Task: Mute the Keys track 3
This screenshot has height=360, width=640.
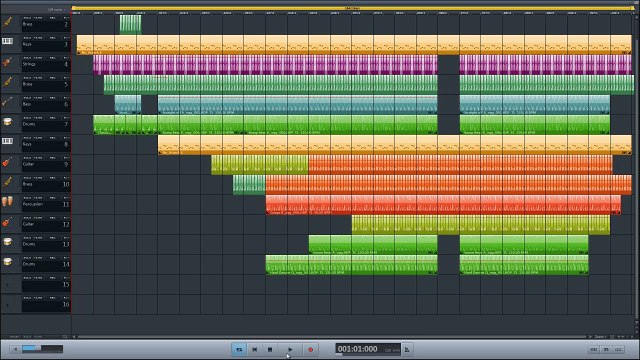Action: pos(38,38)
